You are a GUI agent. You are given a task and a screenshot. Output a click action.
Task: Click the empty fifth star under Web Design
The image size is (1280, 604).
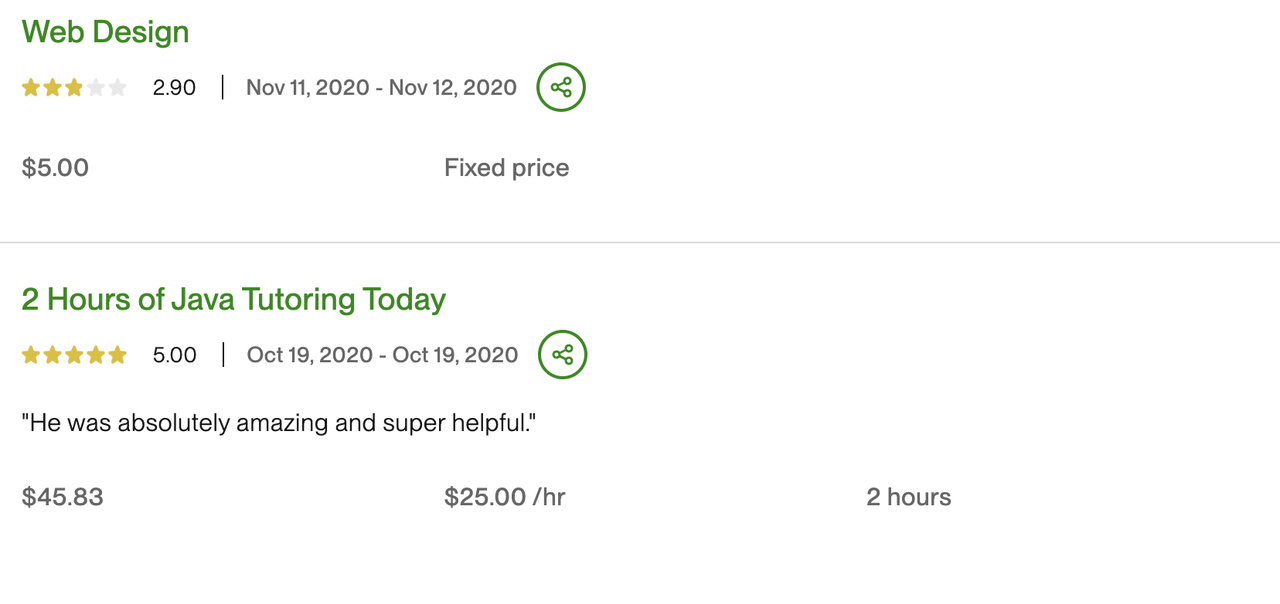click(x=117, y=88)
